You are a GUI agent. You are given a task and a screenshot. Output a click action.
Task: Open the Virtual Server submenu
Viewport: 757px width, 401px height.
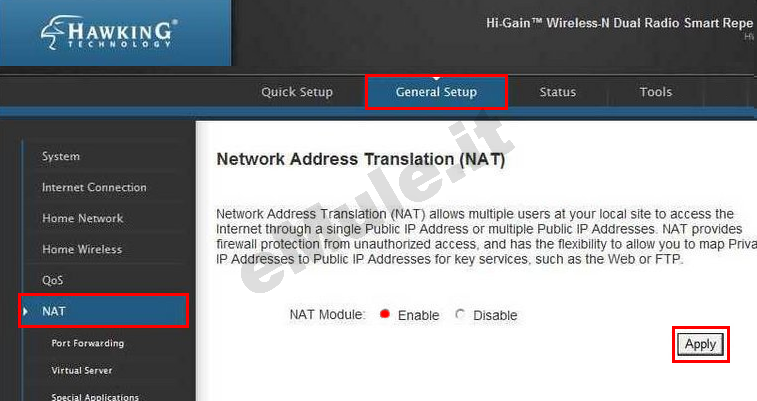82,370
